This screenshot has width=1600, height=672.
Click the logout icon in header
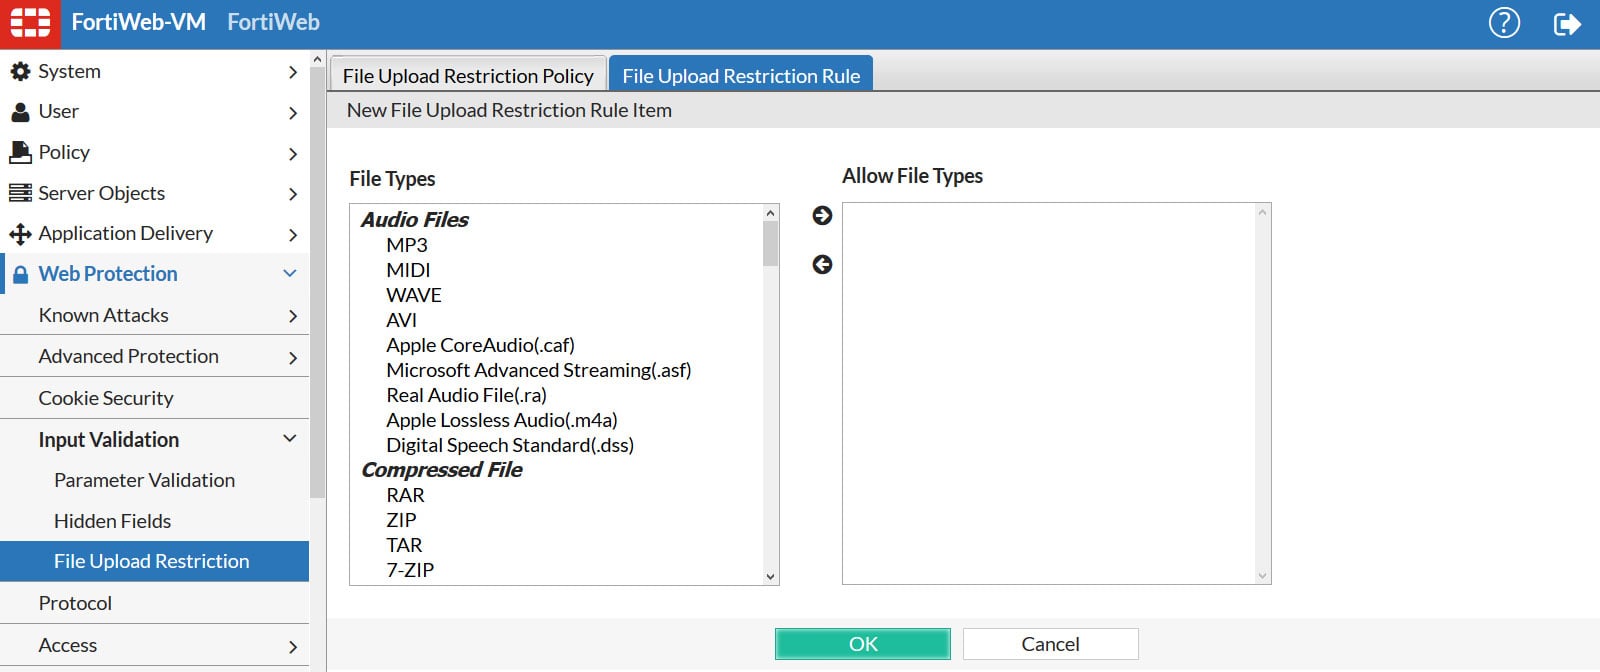click(x=1567, y=23)
